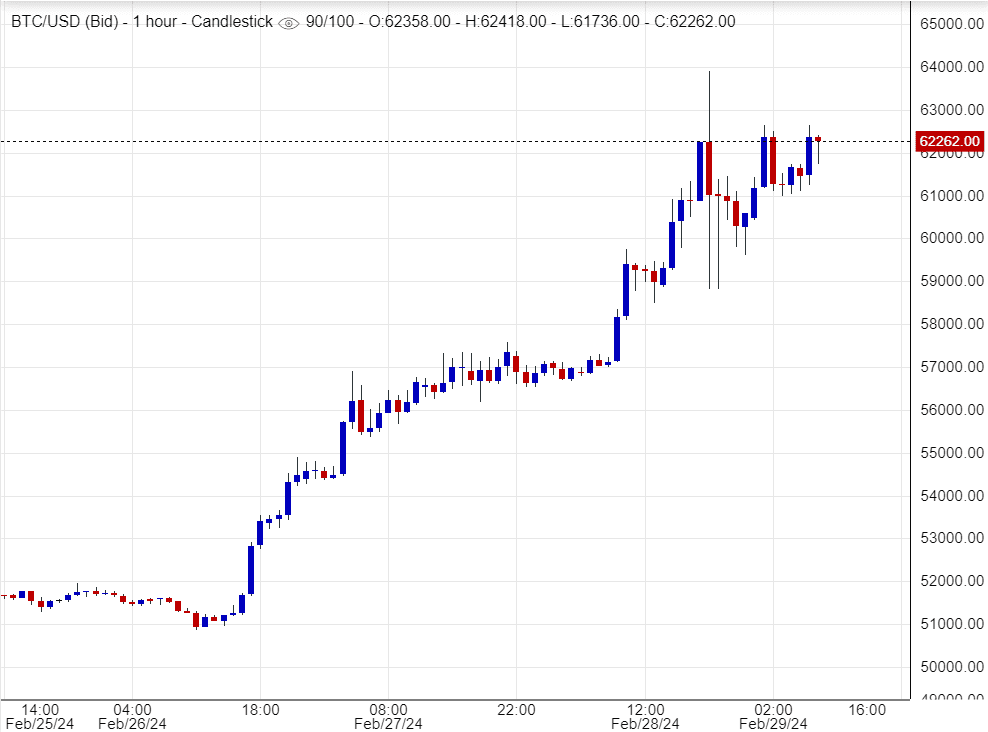Viewport: 988px width, 732px height.
Task: Toggle the eye visibility icon in header
Action: tap(288, 22)
